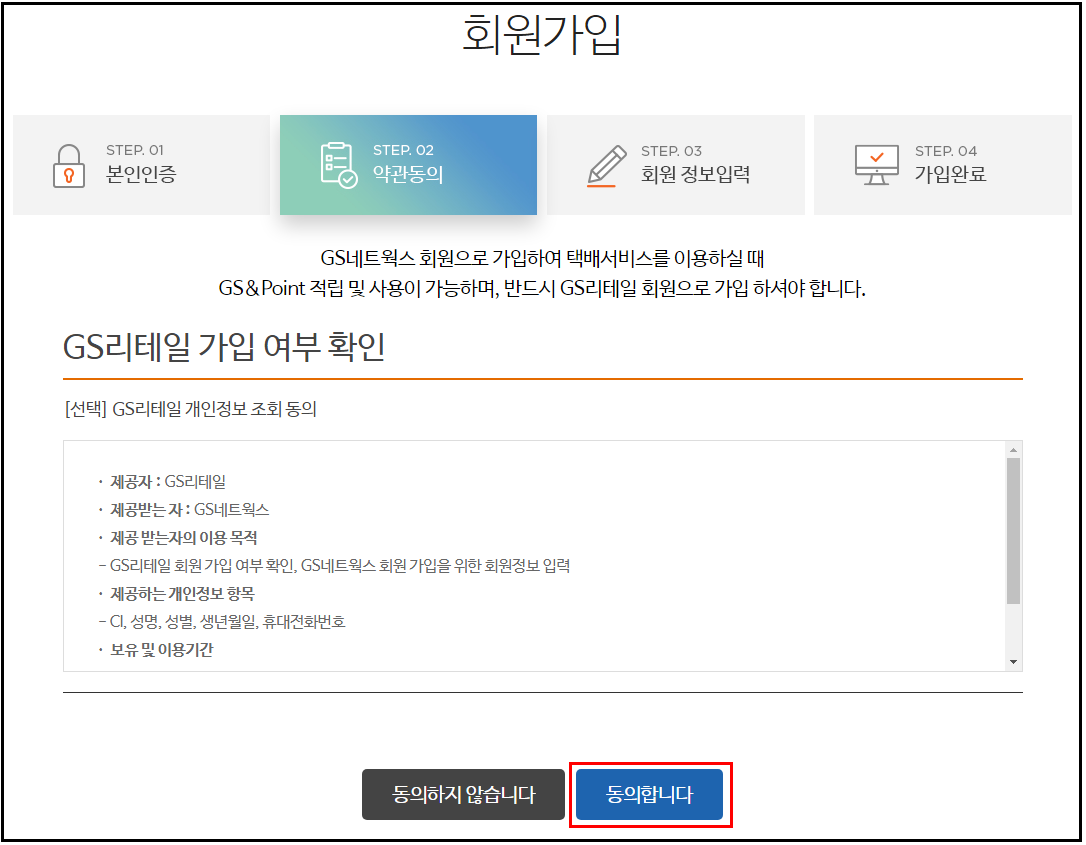Select the highlighted STEP 02 약관동의 panel

click(408, 164)
